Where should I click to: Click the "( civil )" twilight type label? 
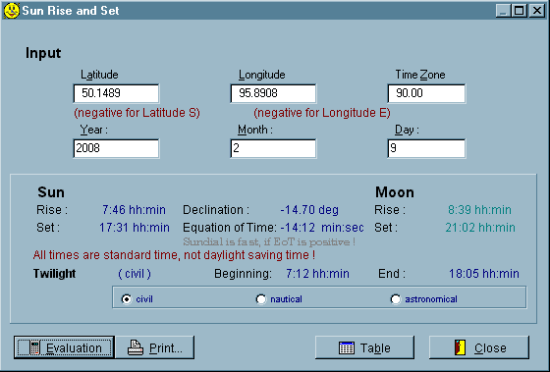(x=135, y=273)
